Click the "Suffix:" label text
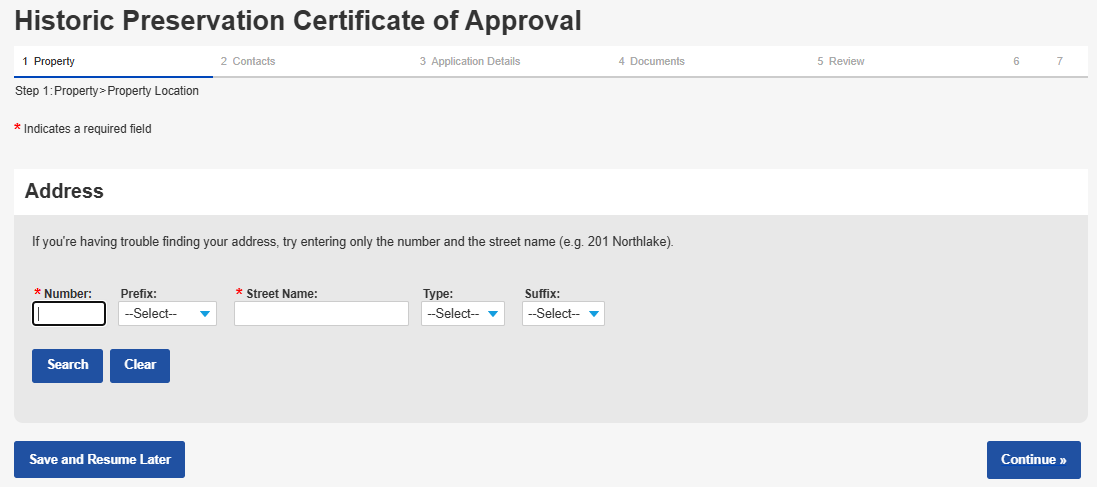 [542, 294]
